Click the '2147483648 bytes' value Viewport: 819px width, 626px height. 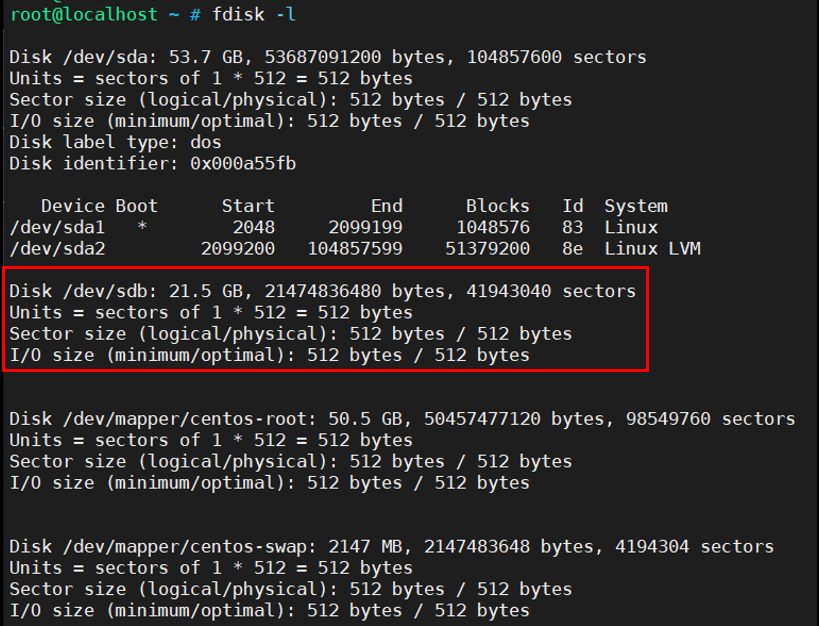pyautogui.click(x=509, y=547)
